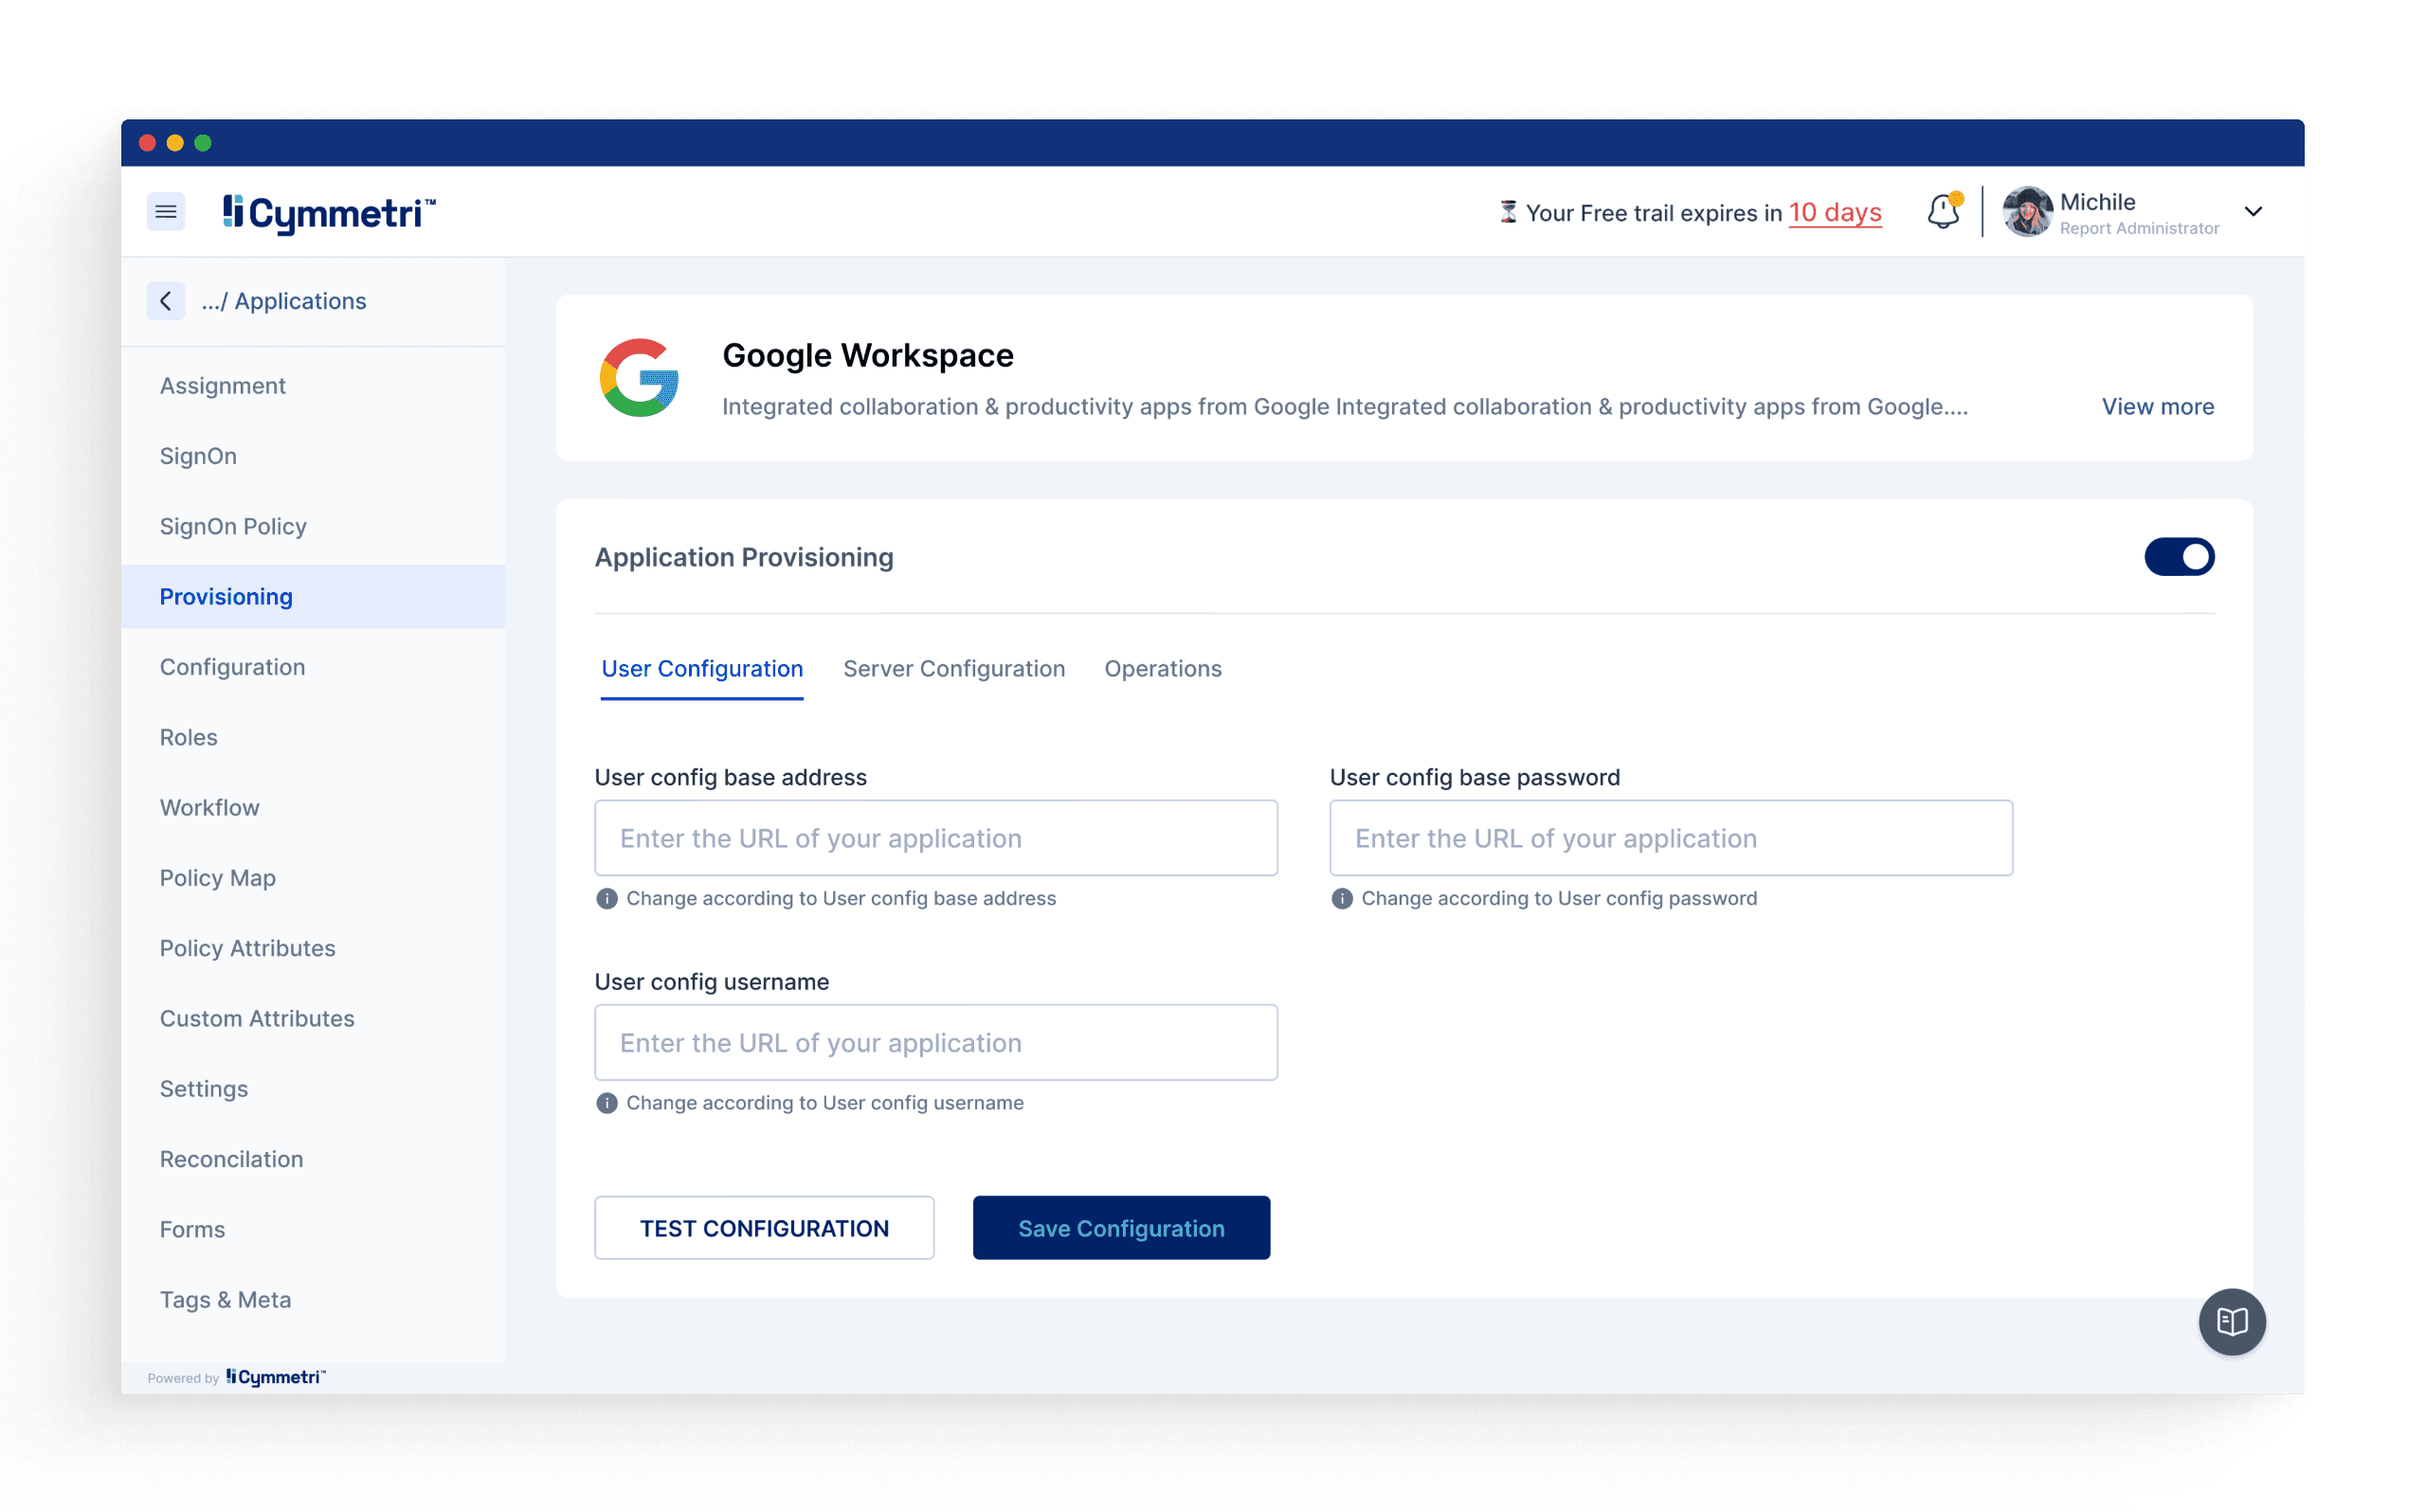Screen dimensions: 2426x1512
Task: Open the Operations tab
Action: pos(1162,669)
